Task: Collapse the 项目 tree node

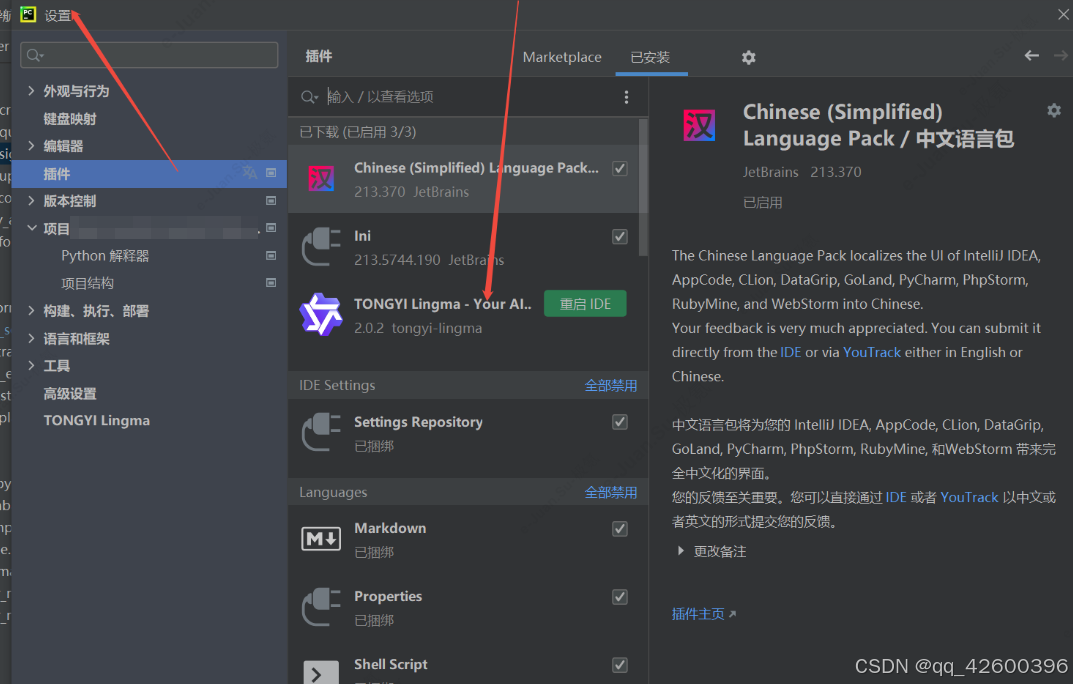Action: [31, 228]
